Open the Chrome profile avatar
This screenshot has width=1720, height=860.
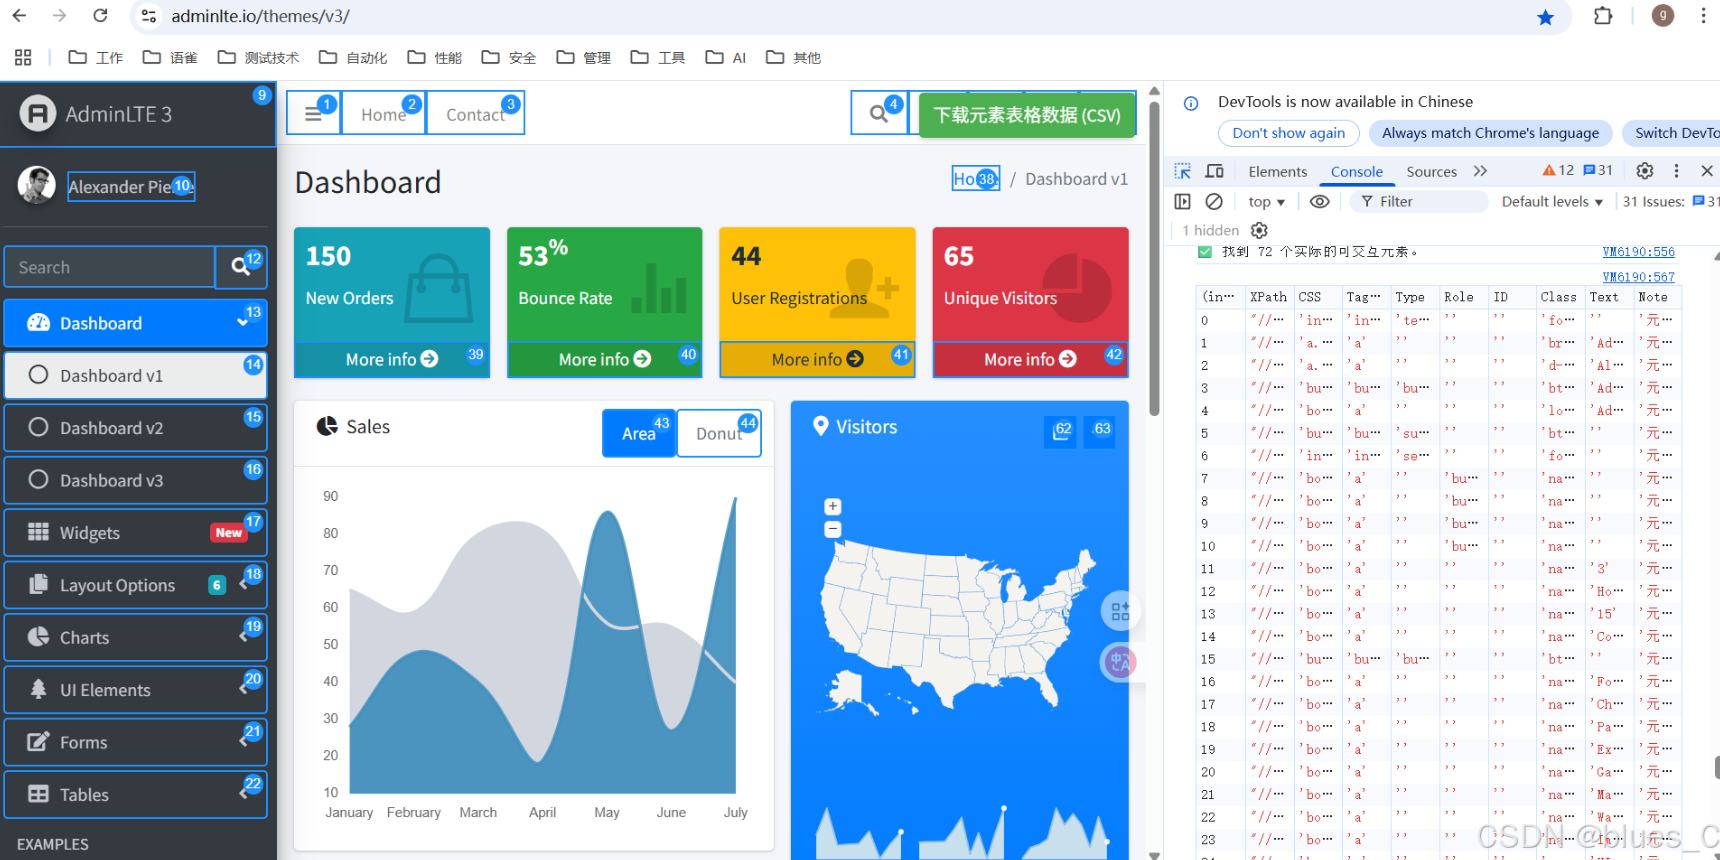1663,16
